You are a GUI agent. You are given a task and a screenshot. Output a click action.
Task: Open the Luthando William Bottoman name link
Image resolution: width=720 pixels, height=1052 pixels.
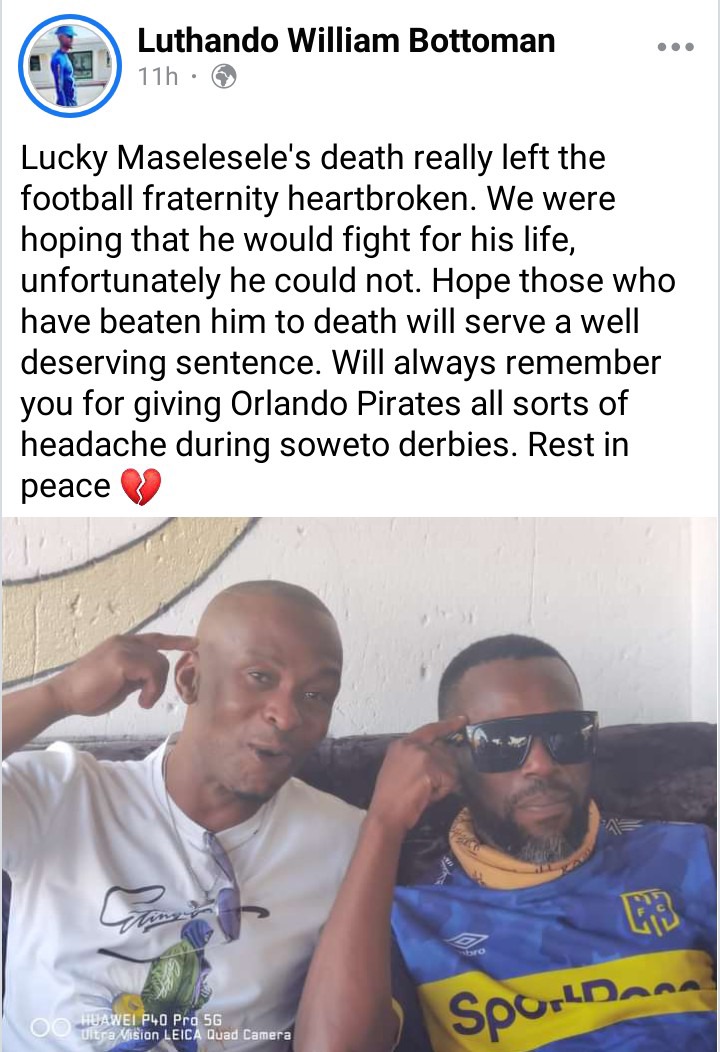pos(346,40)
